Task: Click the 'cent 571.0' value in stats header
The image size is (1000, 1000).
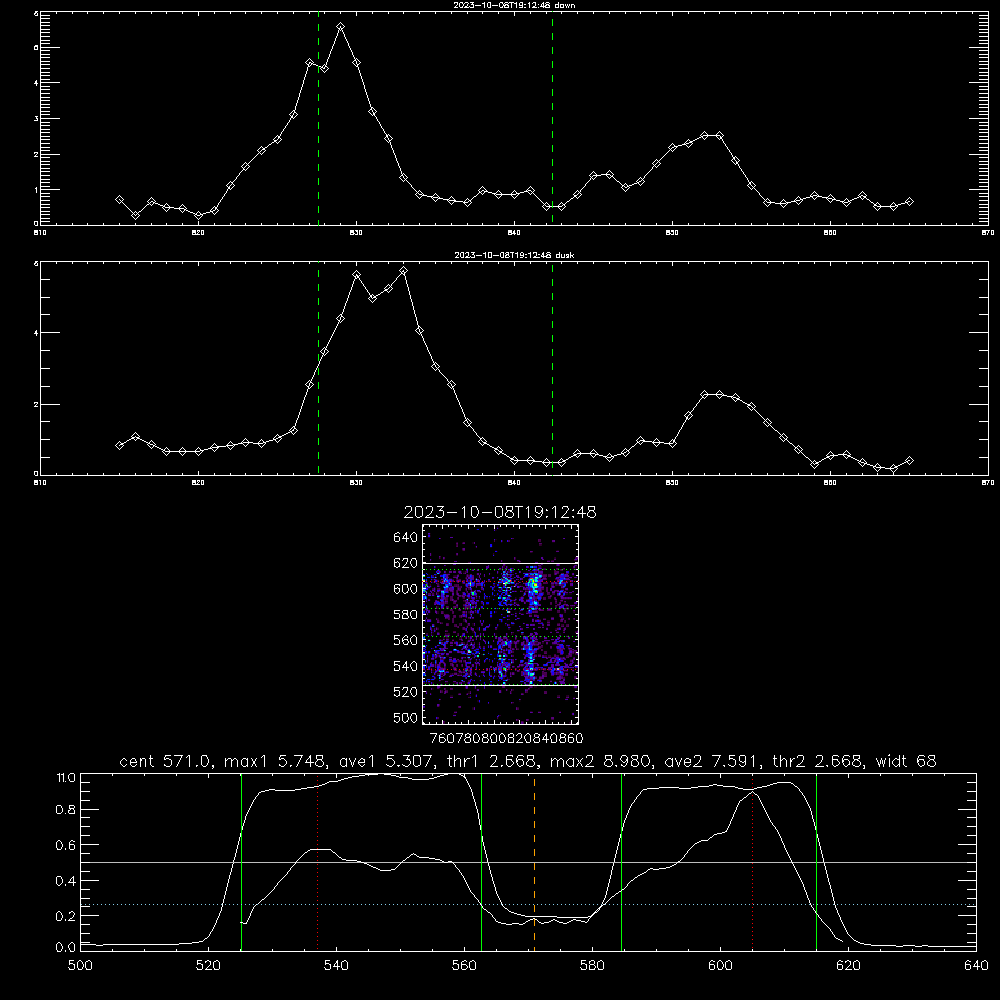Action: point(166,761)
